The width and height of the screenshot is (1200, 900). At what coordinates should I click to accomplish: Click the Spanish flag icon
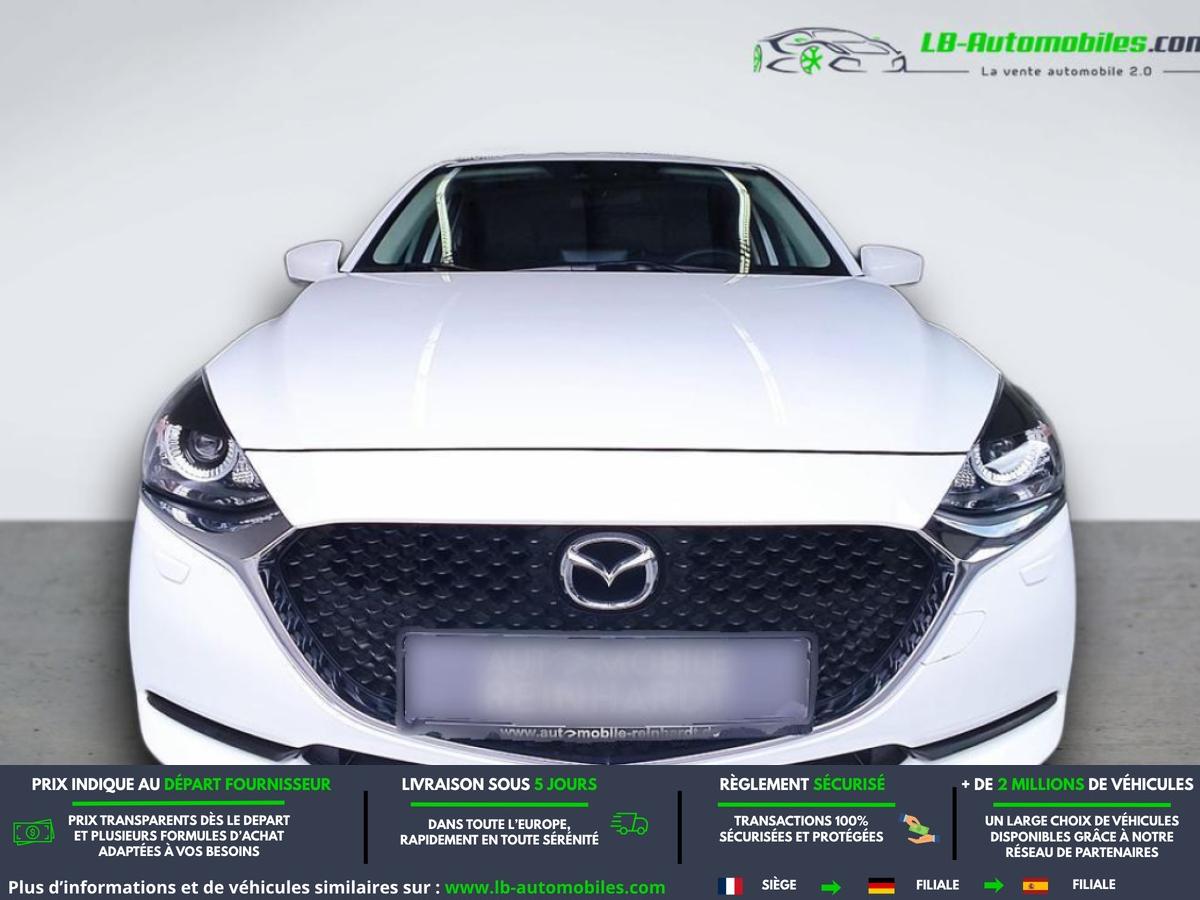click(1035, 885)
